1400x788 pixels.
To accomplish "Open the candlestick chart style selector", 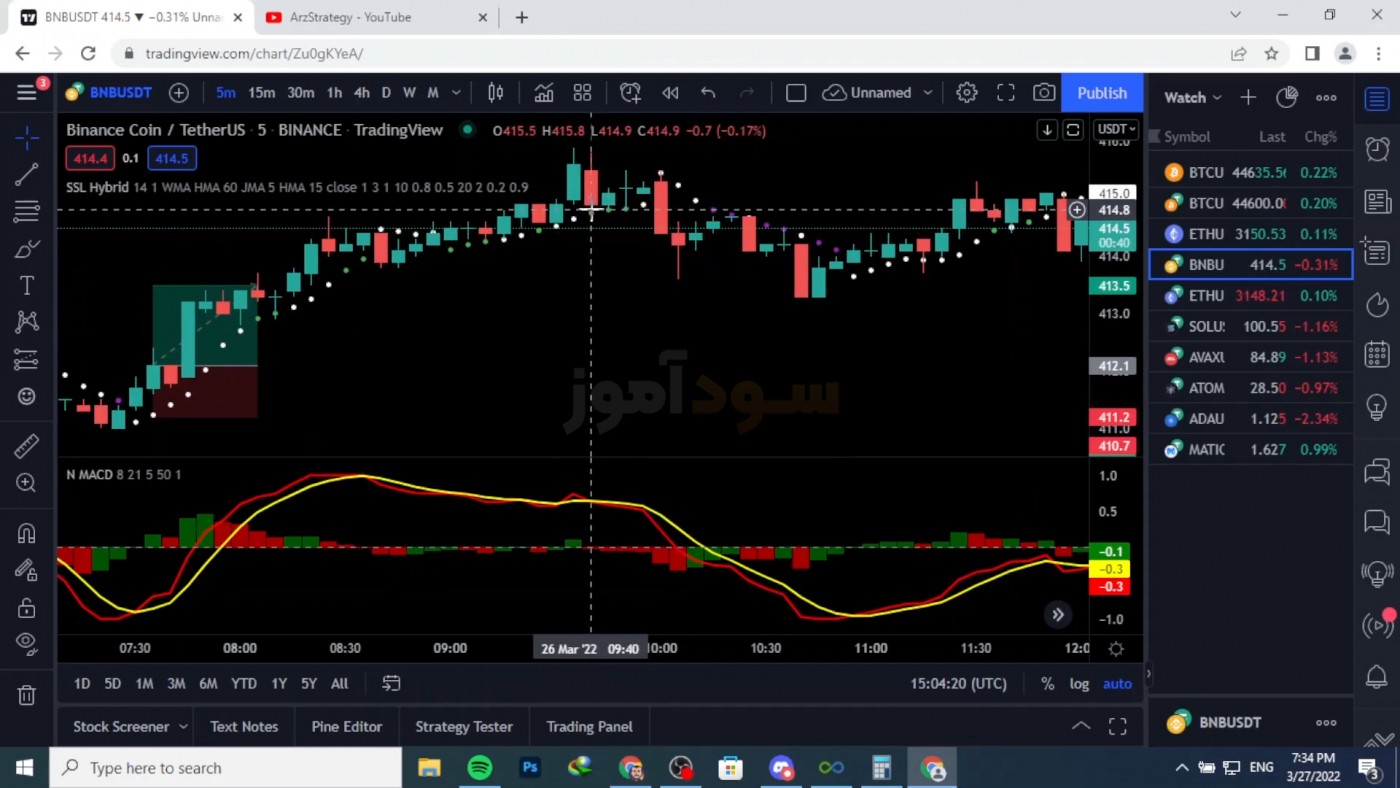I will click(x=496, y=93).
